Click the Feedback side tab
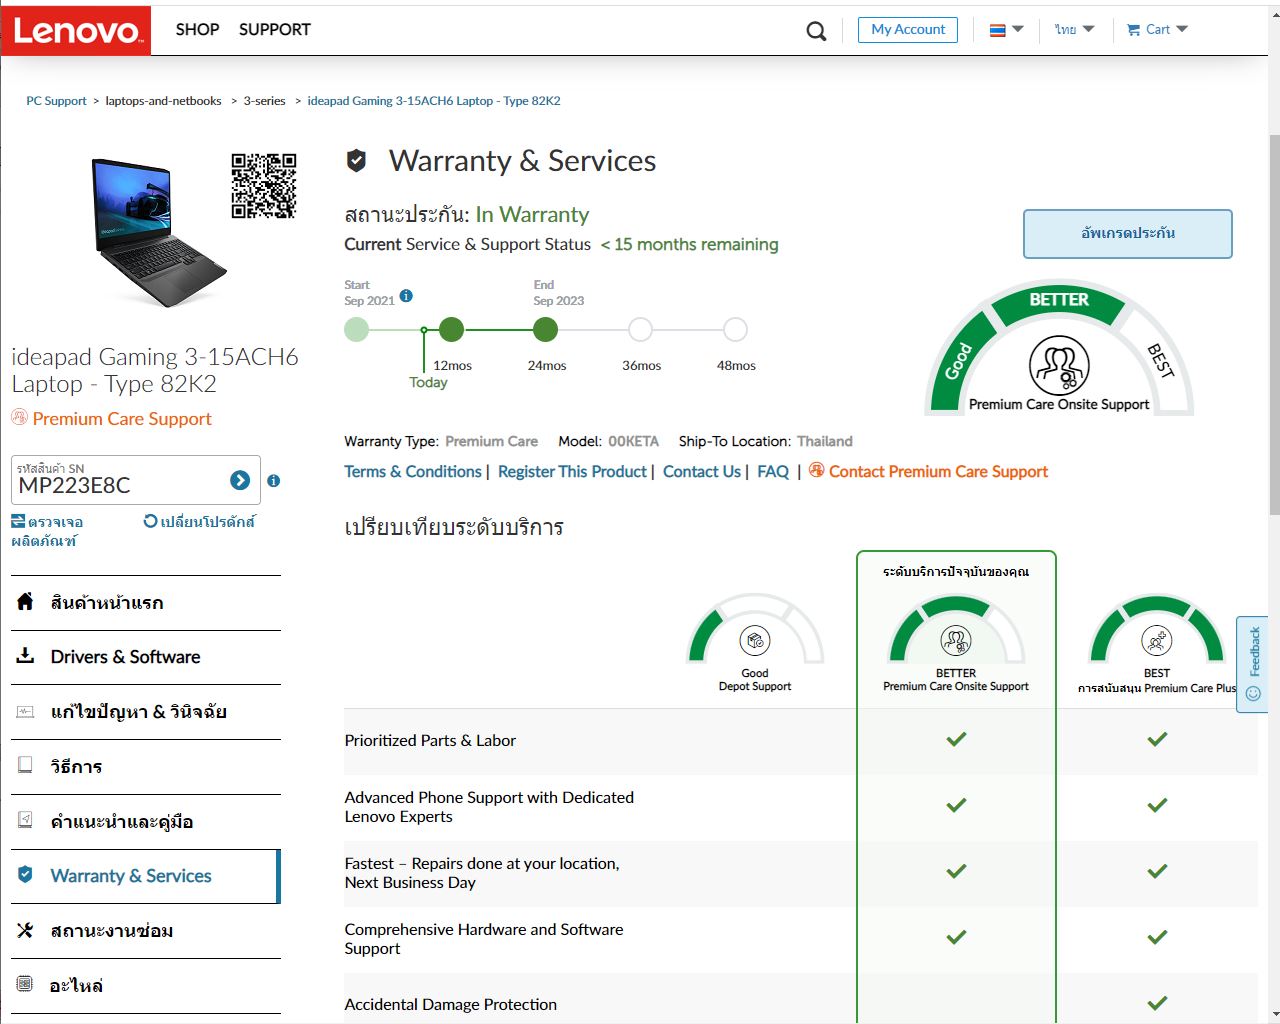Image resolution: width=1280 pixels, height=1024 pixels. [x=1253, y=664]
